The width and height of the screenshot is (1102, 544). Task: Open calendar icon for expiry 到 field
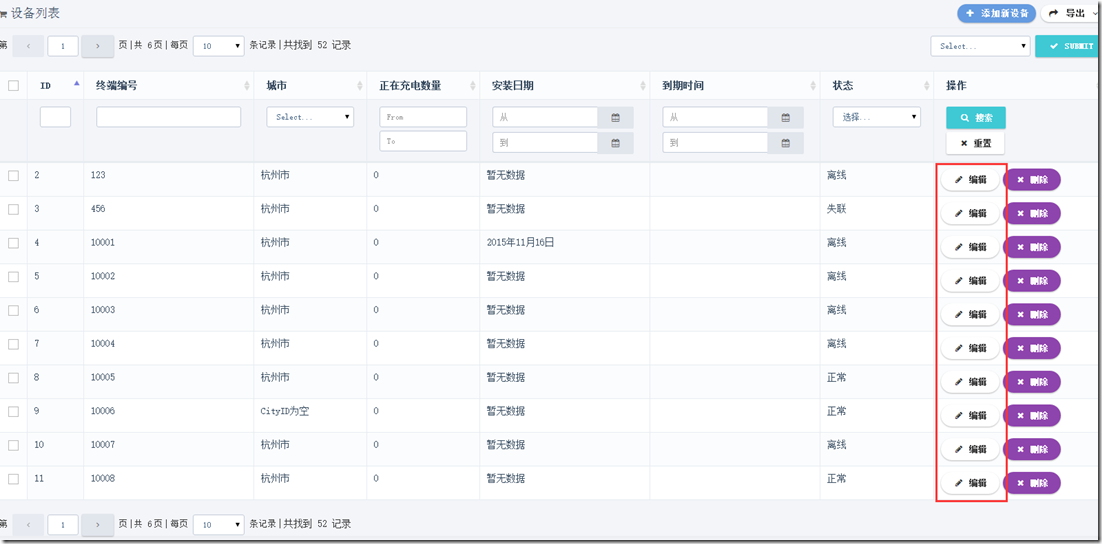point(786,143)
